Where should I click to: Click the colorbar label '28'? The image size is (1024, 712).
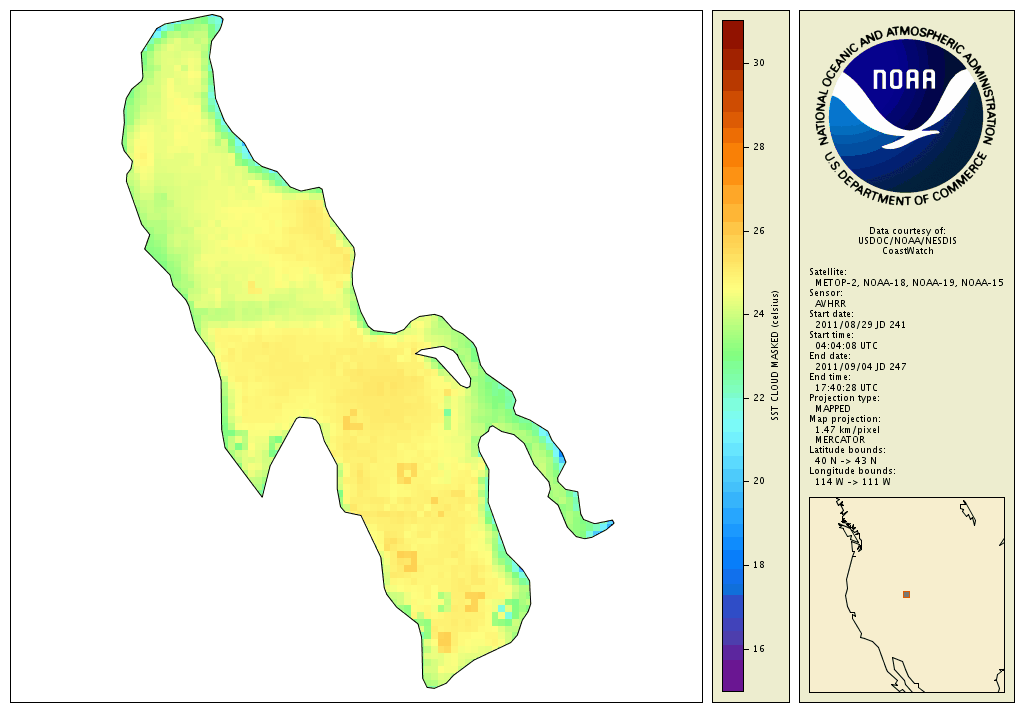[758, 147]
